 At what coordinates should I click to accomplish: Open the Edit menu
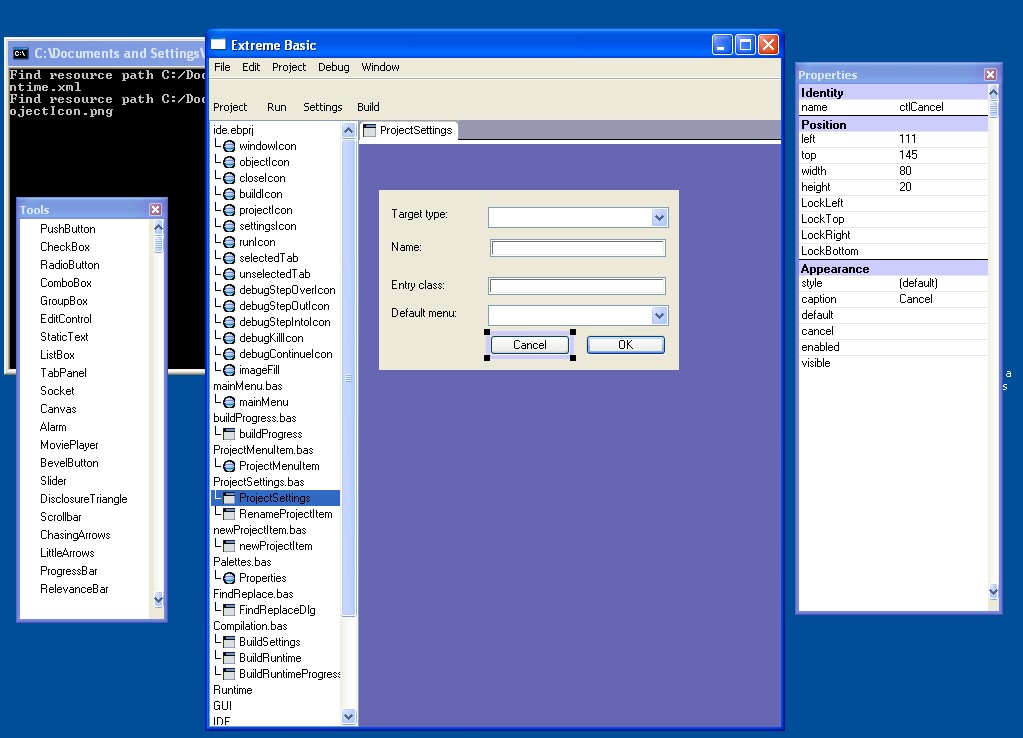(x=251, y=67)
